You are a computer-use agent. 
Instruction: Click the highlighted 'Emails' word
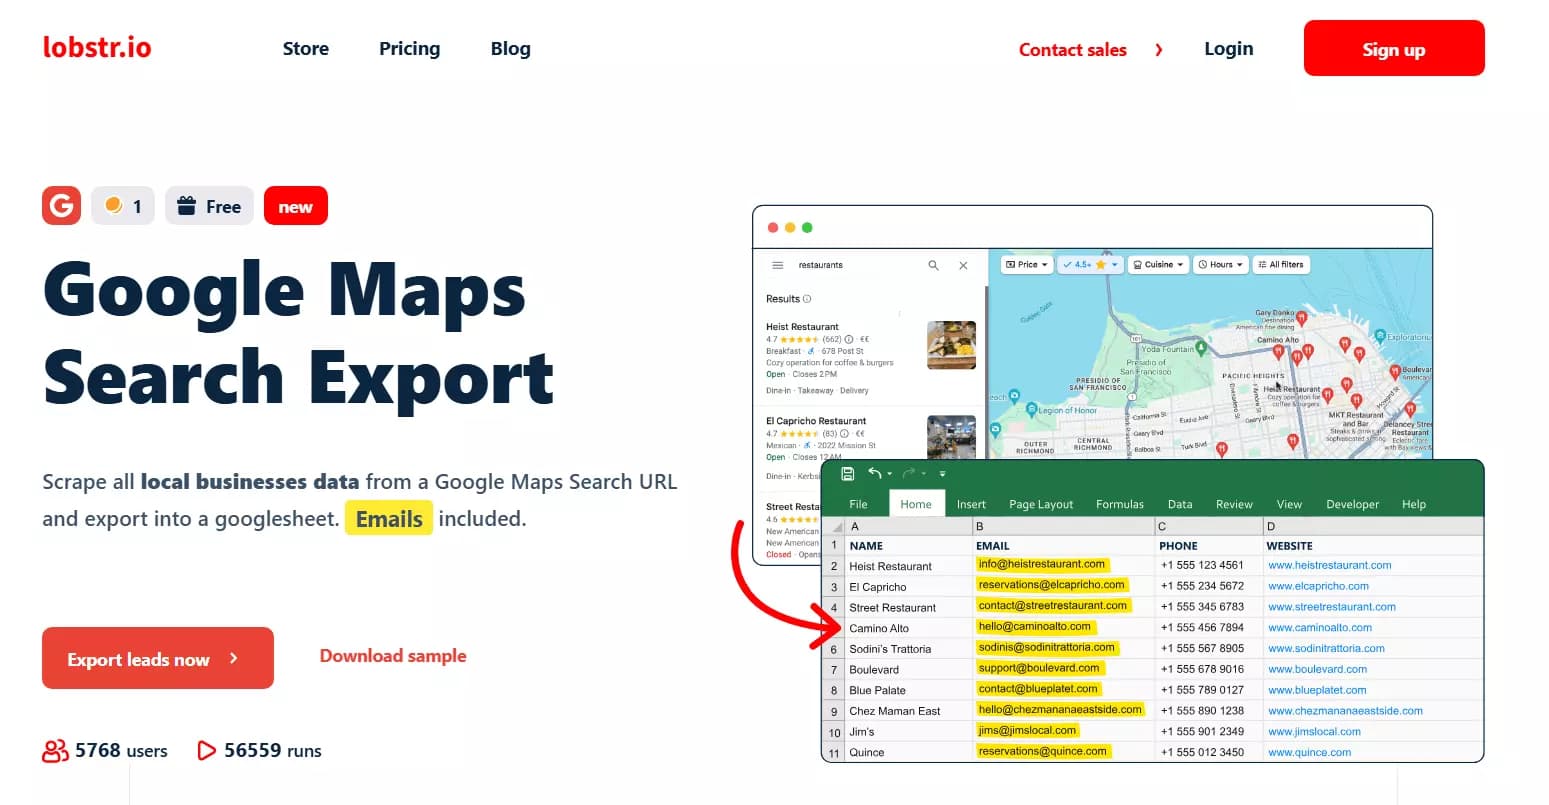(x=389, y=519)
